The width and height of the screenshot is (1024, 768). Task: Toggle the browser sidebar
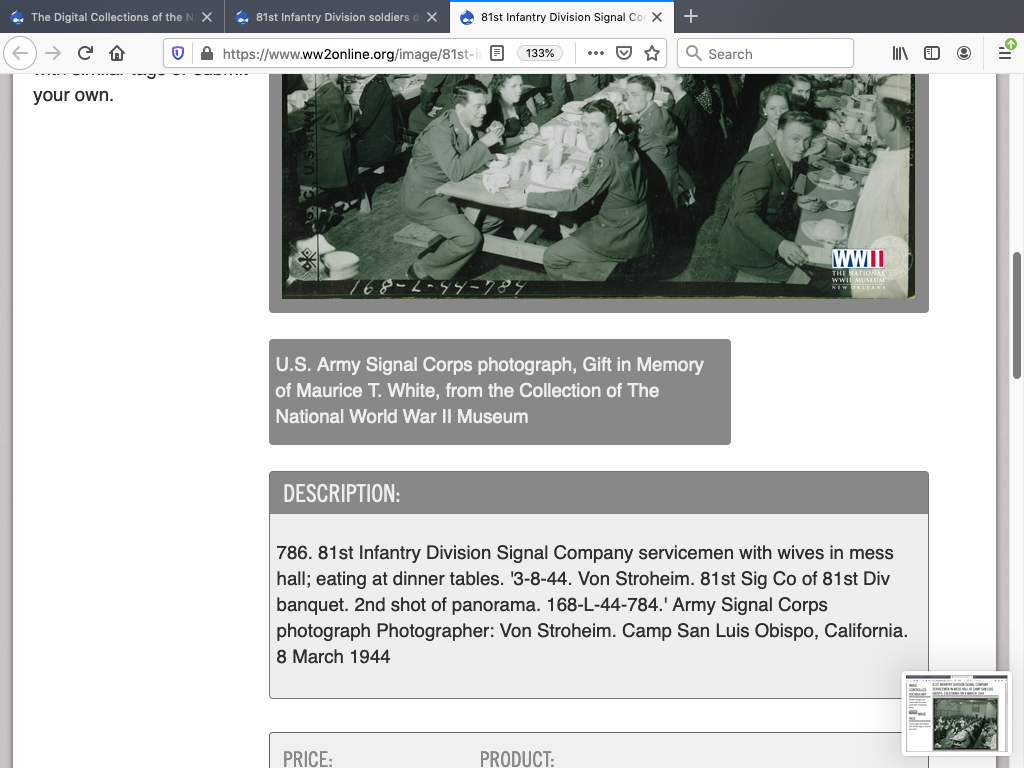click(x=932, y=54)
